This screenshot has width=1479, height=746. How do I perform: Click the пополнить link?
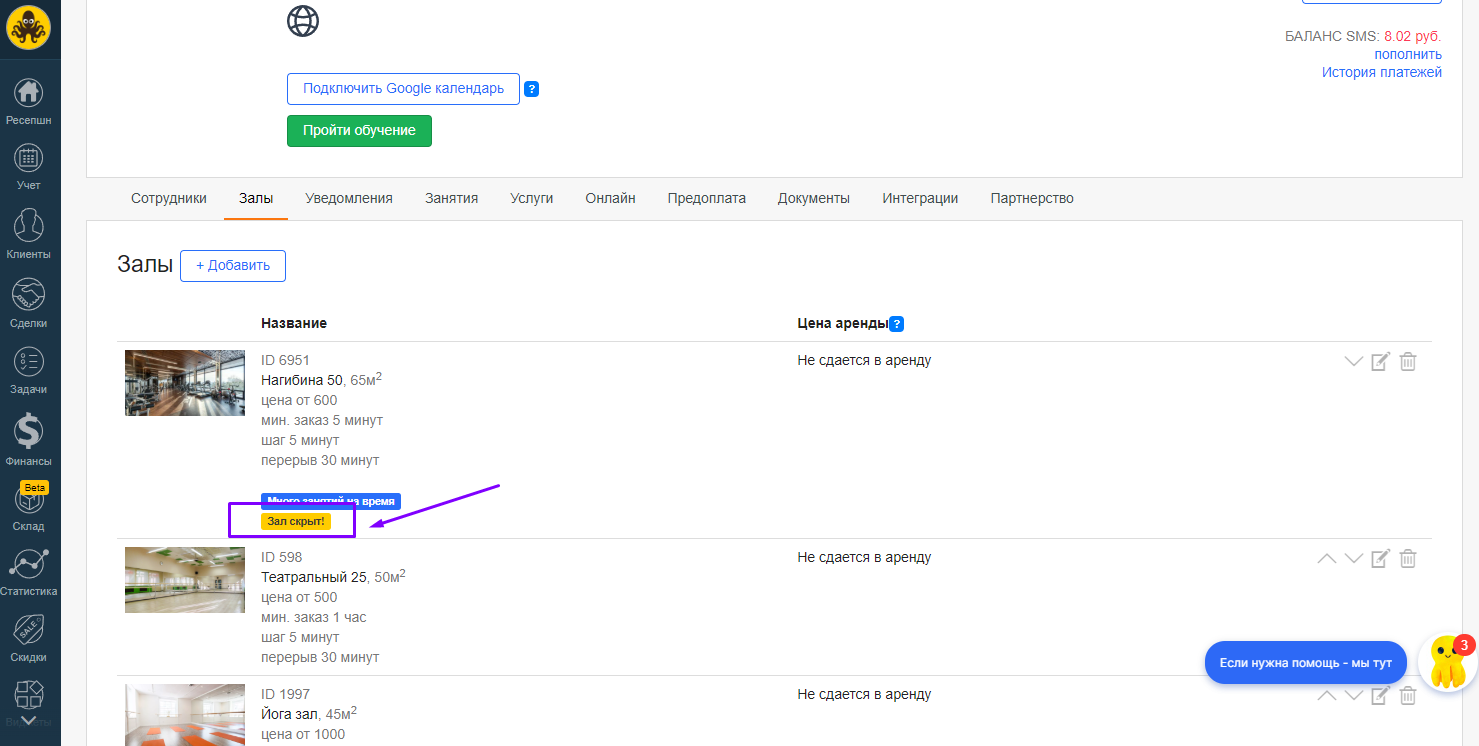click(1408, 54)
